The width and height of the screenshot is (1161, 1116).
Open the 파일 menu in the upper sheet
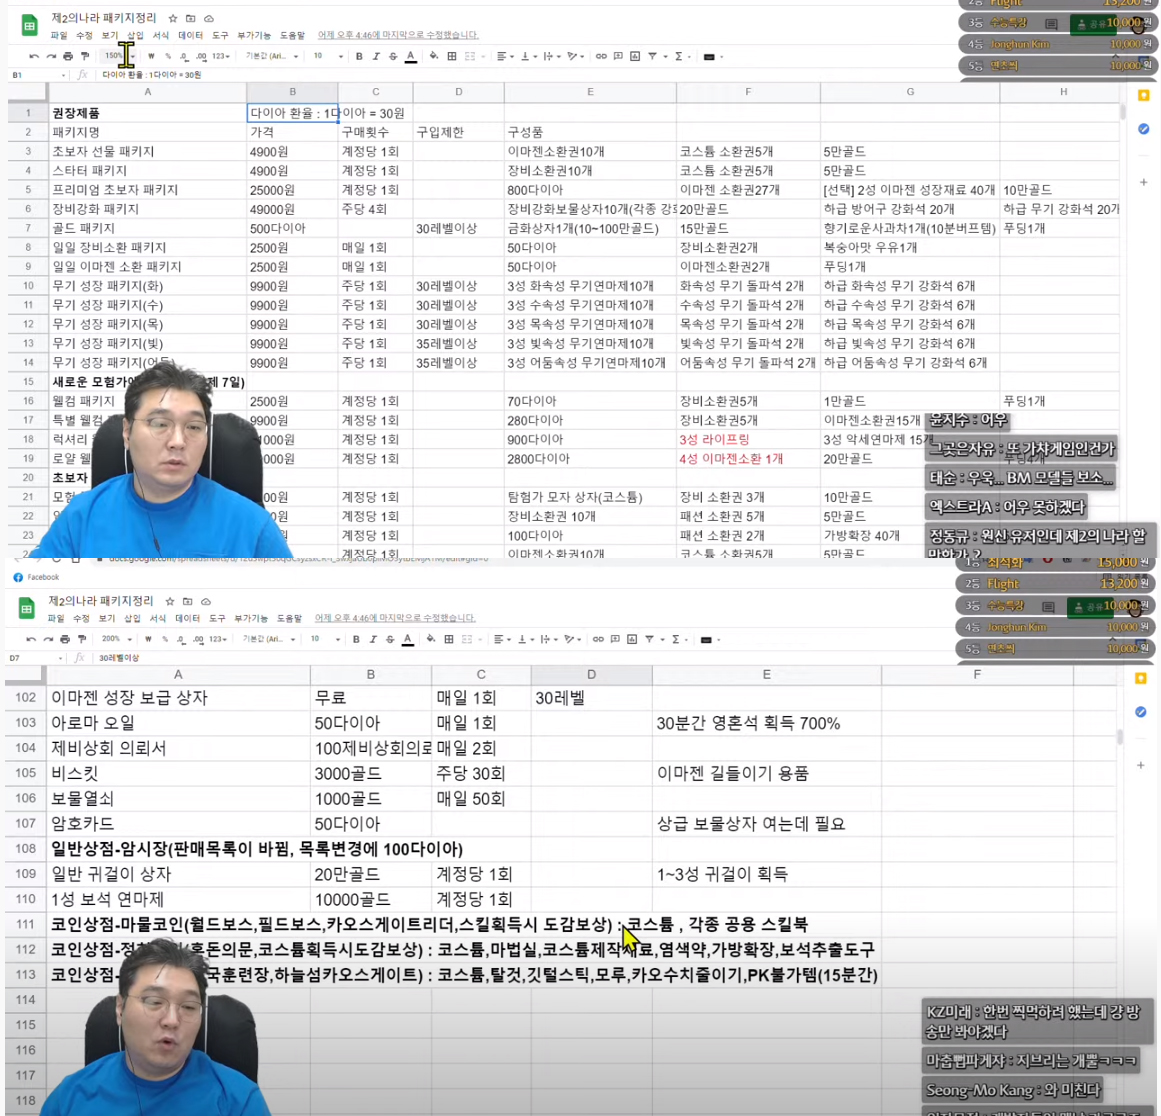tap(58, 36)
